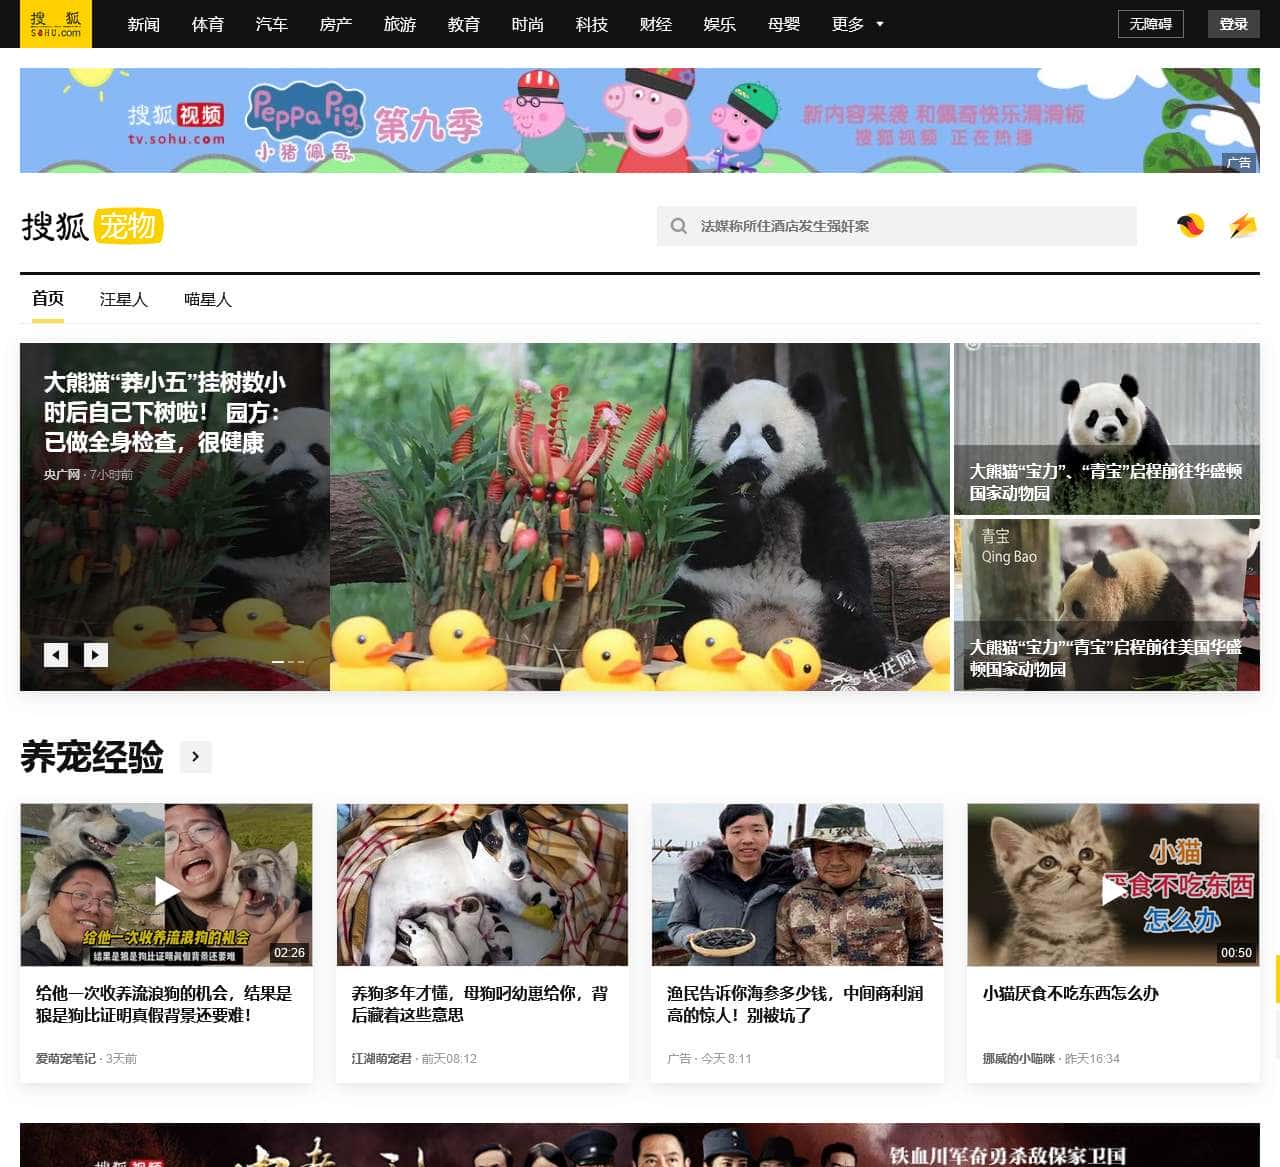This screenshot has width=1280, height=1167.
Task: Open article 渔民告诉你海参多少钱
Action: pos(795,1004)
